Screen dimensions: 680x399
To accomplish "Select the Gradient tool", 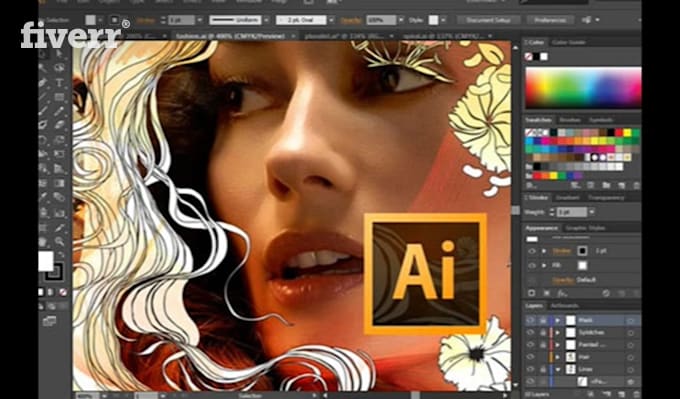I will point(59,183).
